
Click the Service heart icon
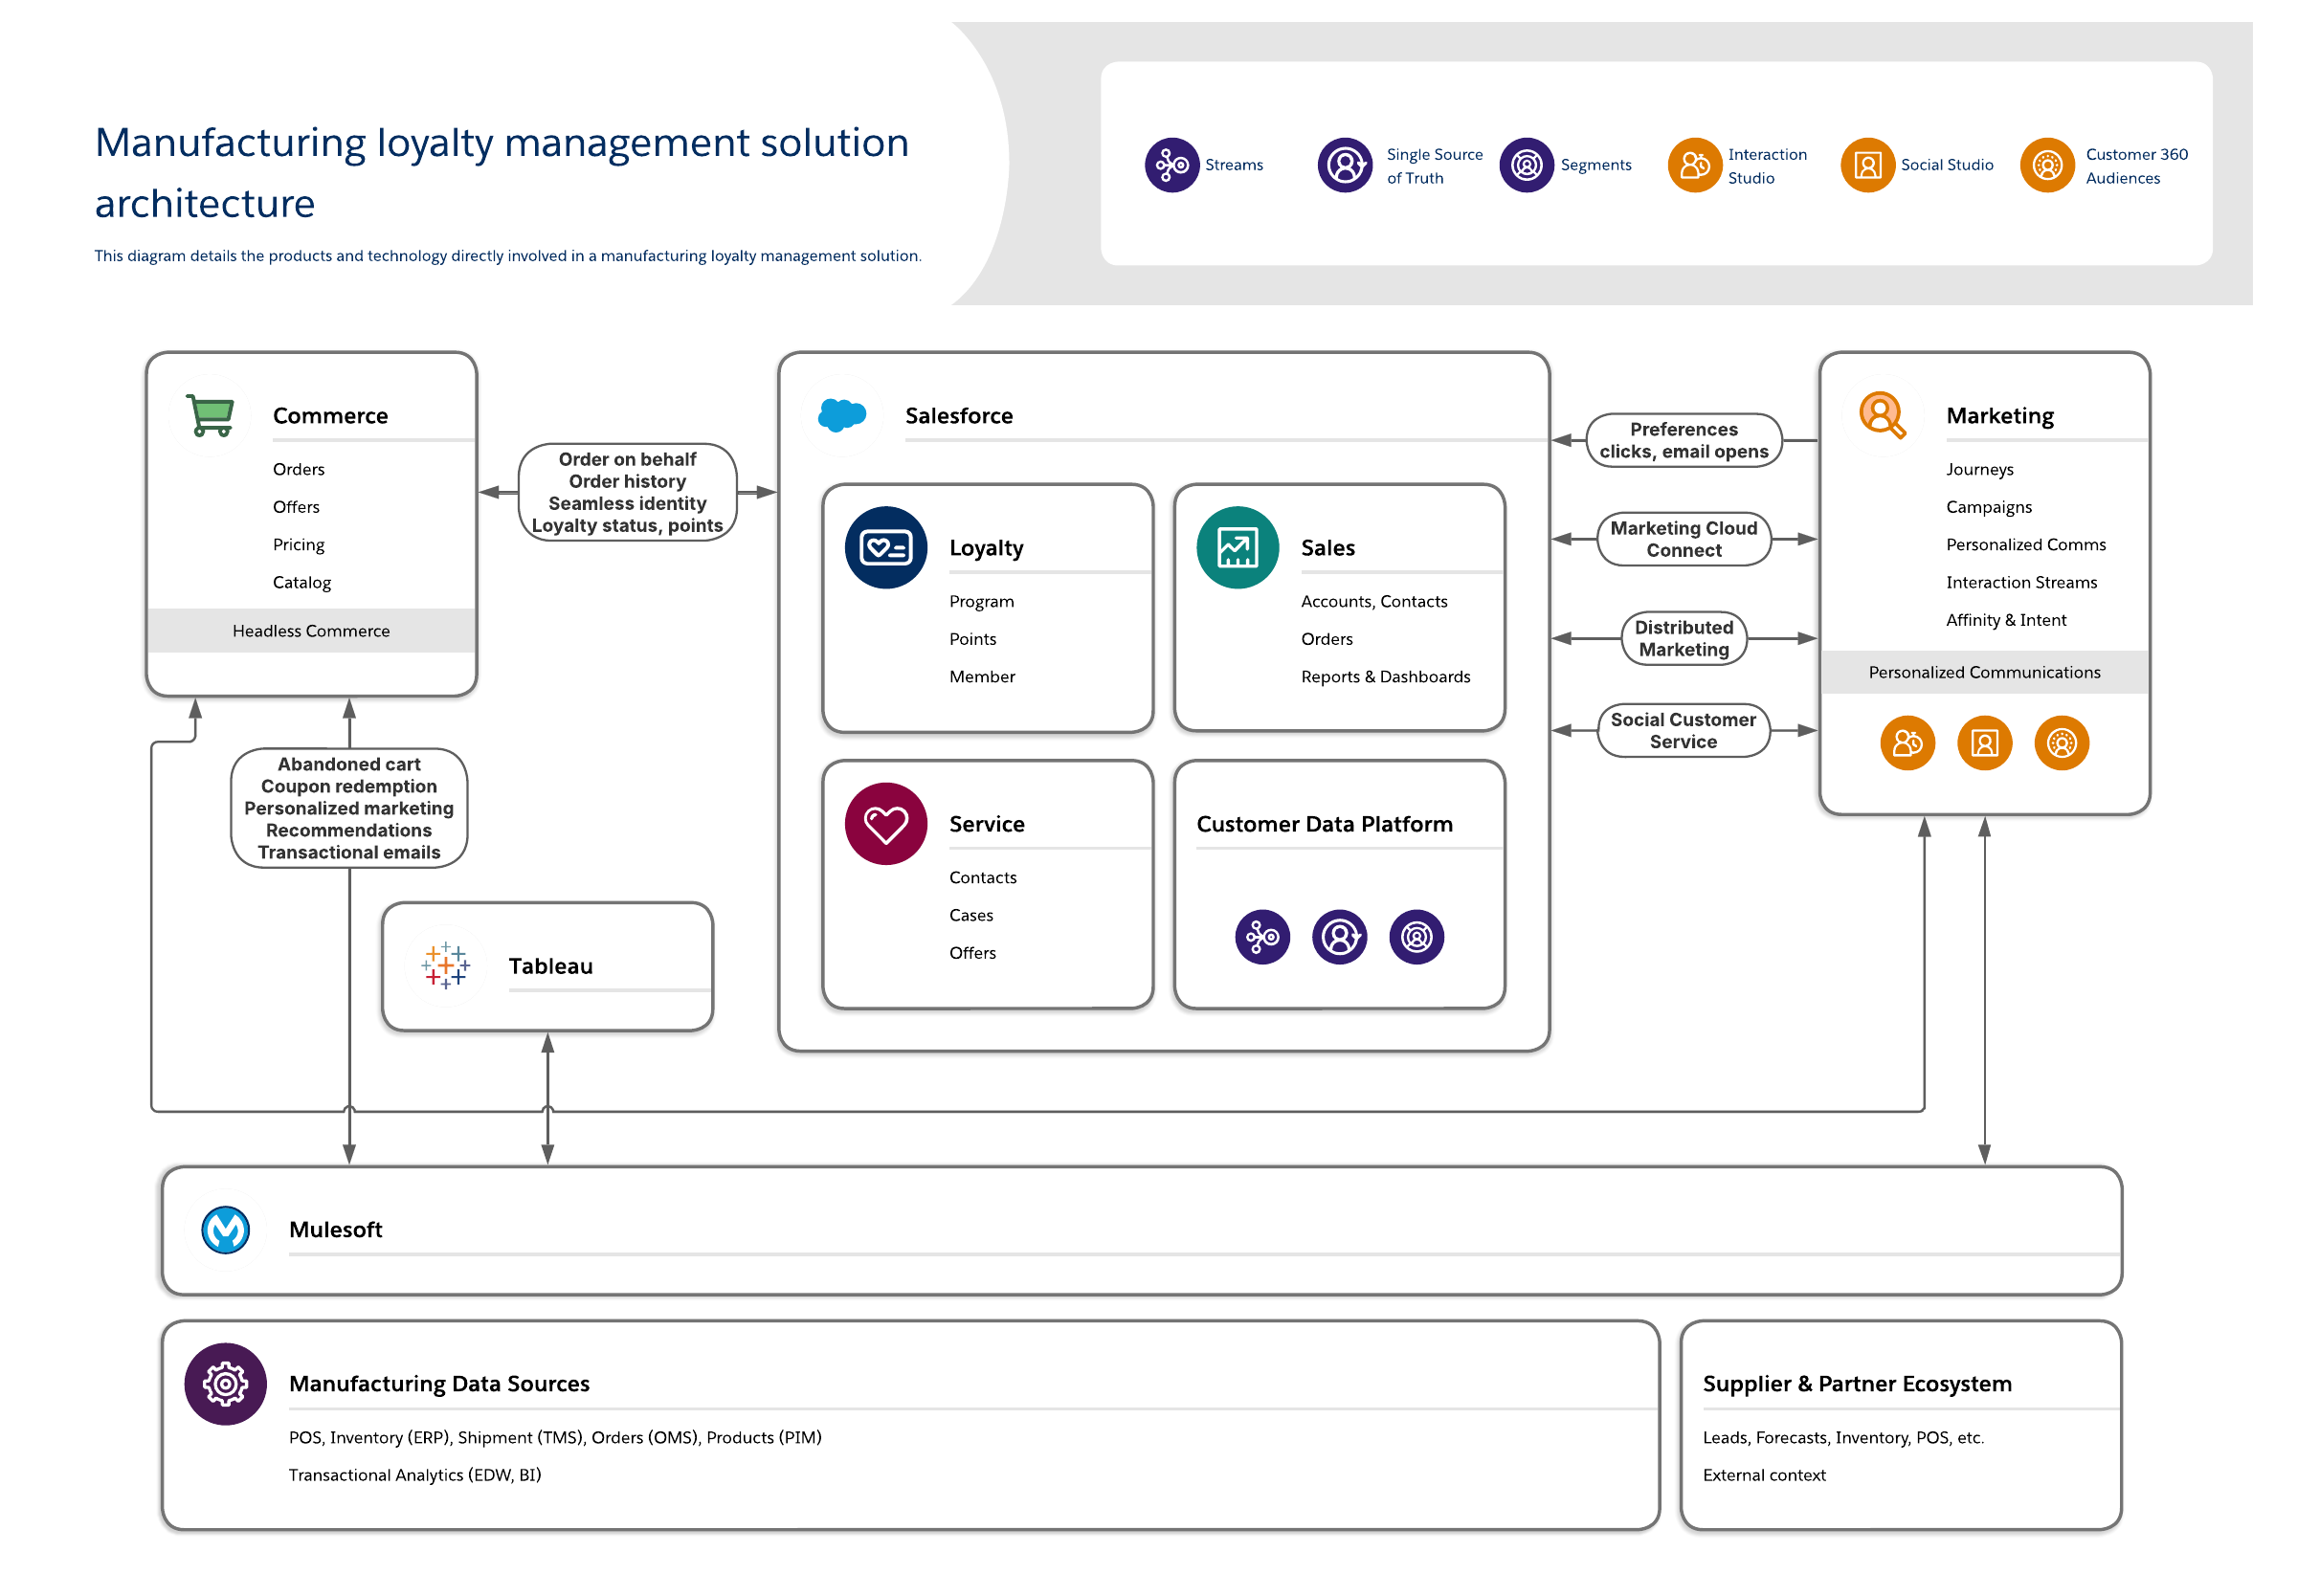tap(885, 823)
